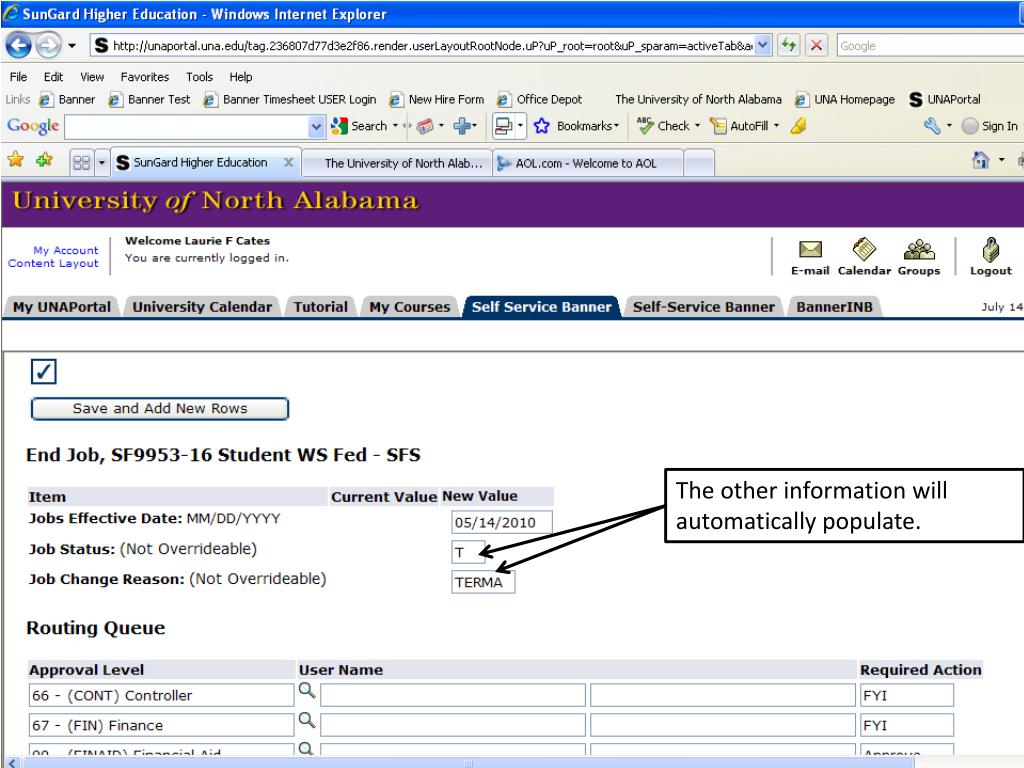Open the new blank tab button
The image size is (1024, 768).
[699, 163]
